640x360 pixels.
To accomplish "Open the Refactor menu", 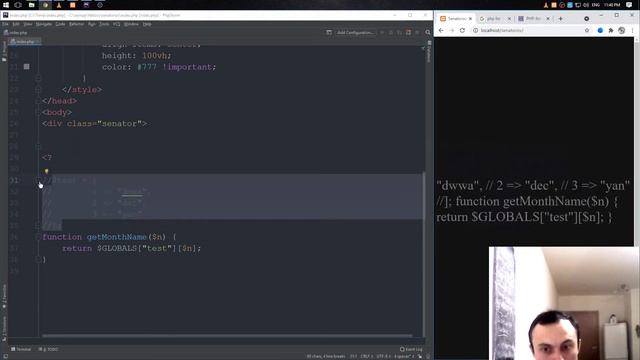I will 76,24.
